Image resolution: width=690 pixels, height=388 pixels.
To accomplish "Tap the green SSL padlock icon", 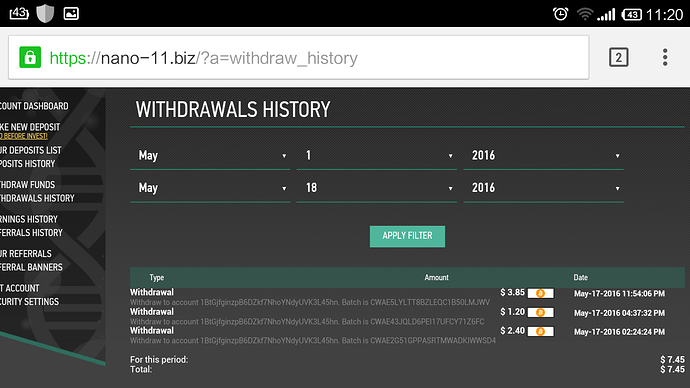I will pos(30,57).
